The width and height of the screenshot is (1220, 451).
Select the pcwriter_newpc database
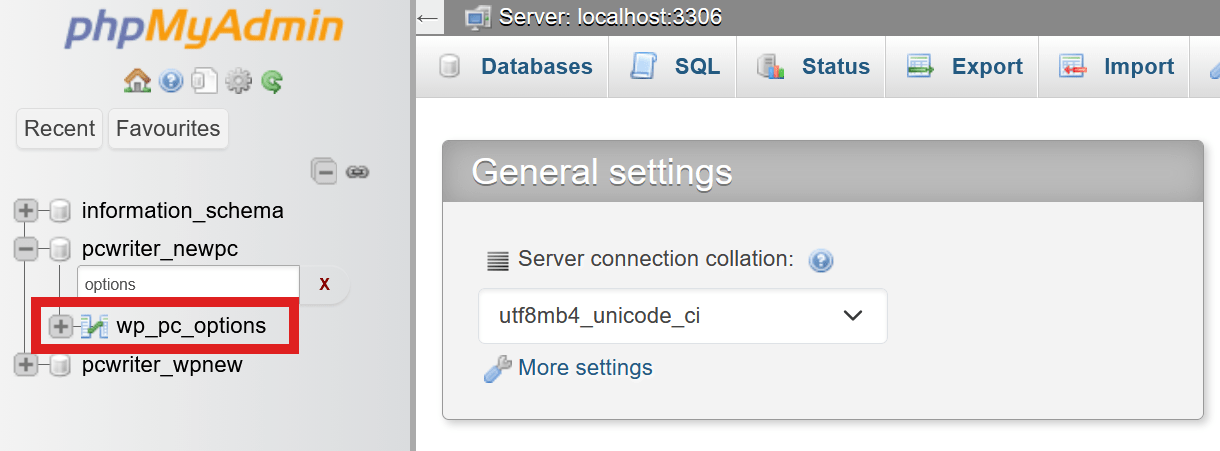tap(160, 248)
